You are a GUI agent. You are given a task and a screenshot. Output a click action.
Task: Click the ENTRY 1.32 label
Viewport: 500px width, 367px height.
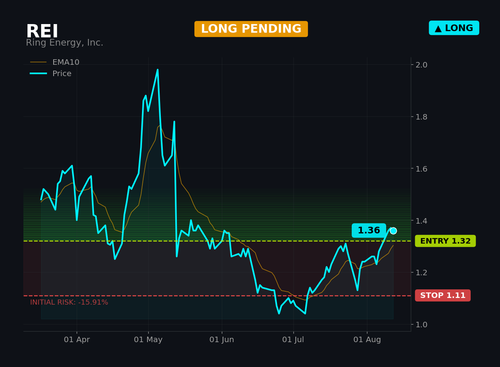pyautogui.click(x=445, y=241)
